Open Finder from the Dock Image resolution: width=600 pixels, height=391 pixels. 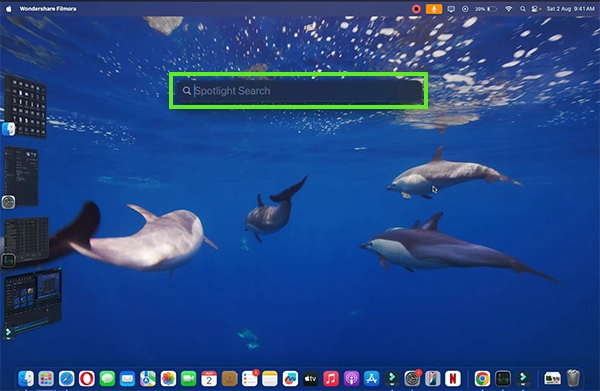click(26, 379)
